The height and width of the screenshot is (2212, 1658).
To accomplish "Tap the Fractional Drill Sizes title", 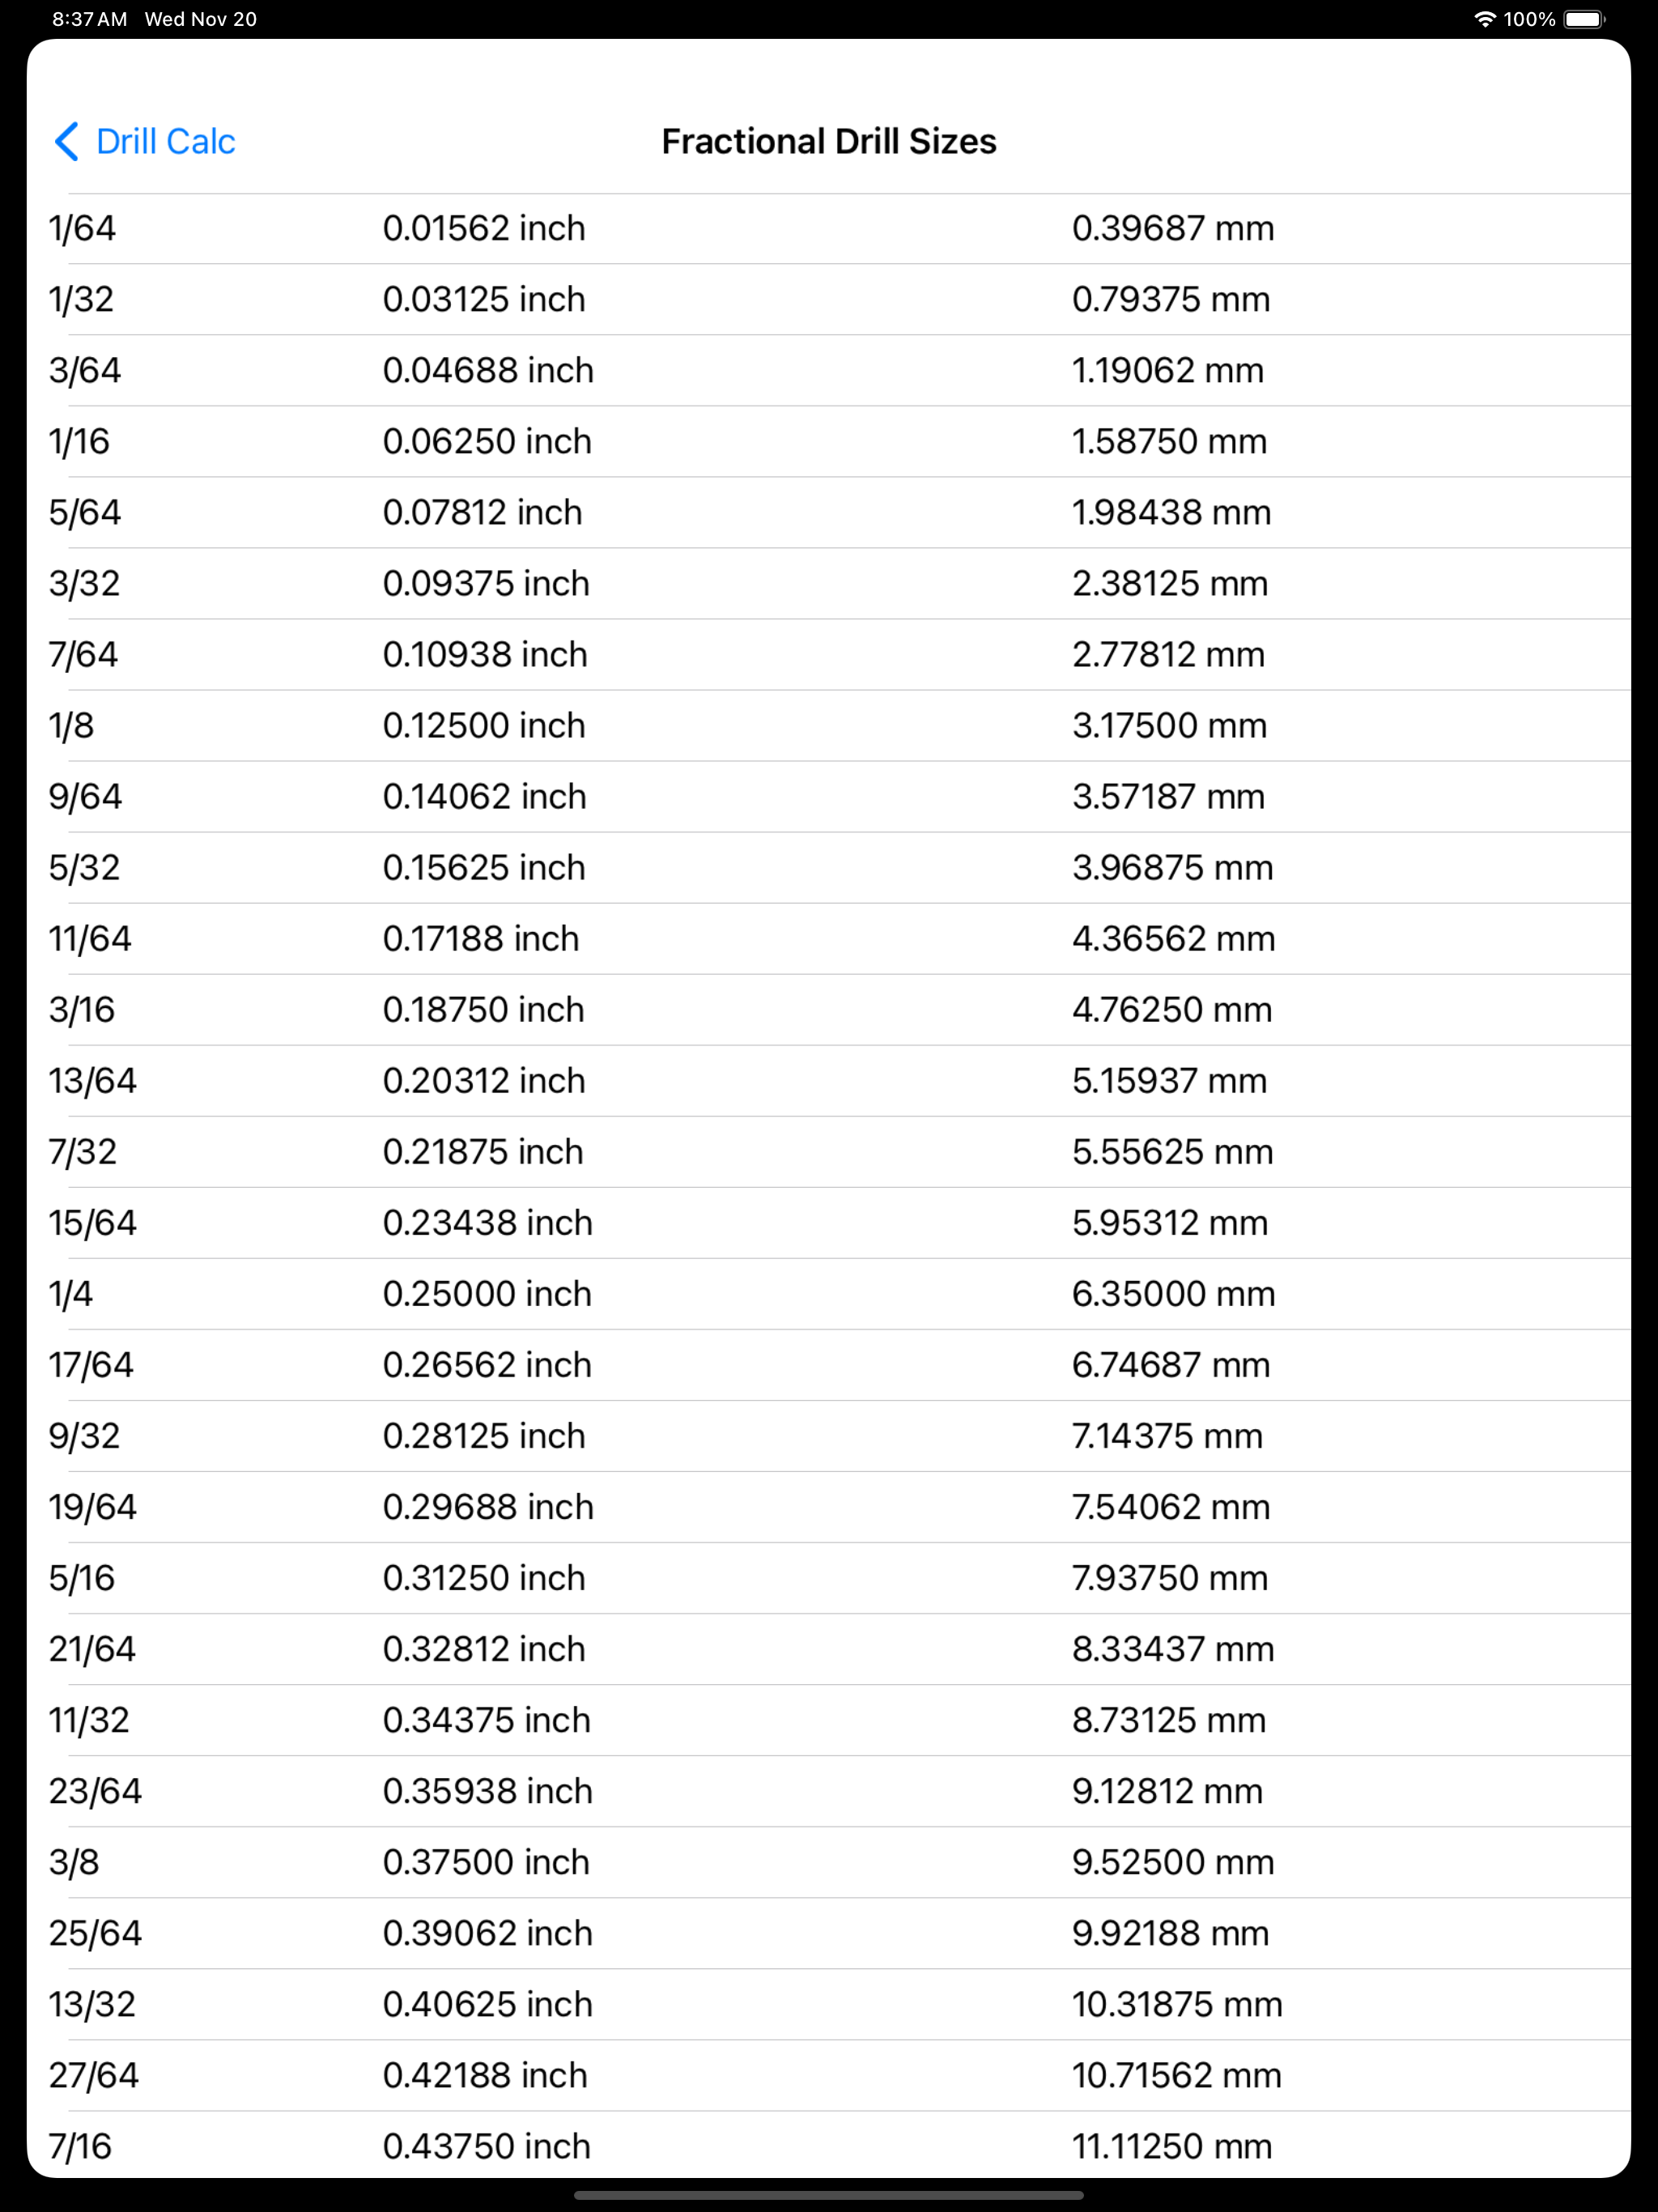I will click(829, 142).
